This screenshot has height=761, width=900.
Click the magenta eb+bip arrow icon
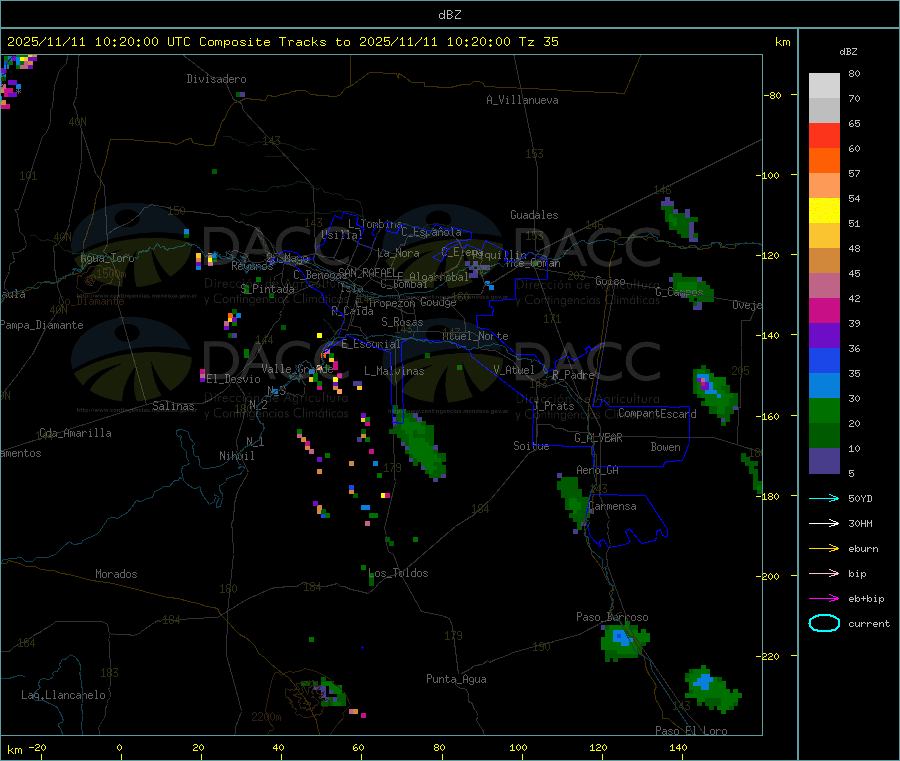[x=824, y=599]
